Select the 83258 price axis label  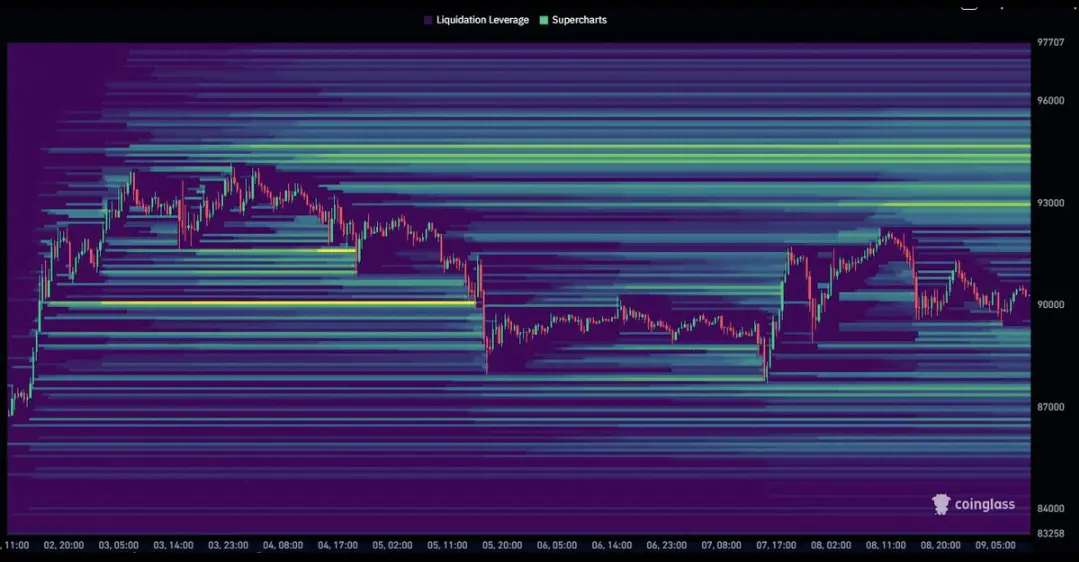(x=1051, y=533)
